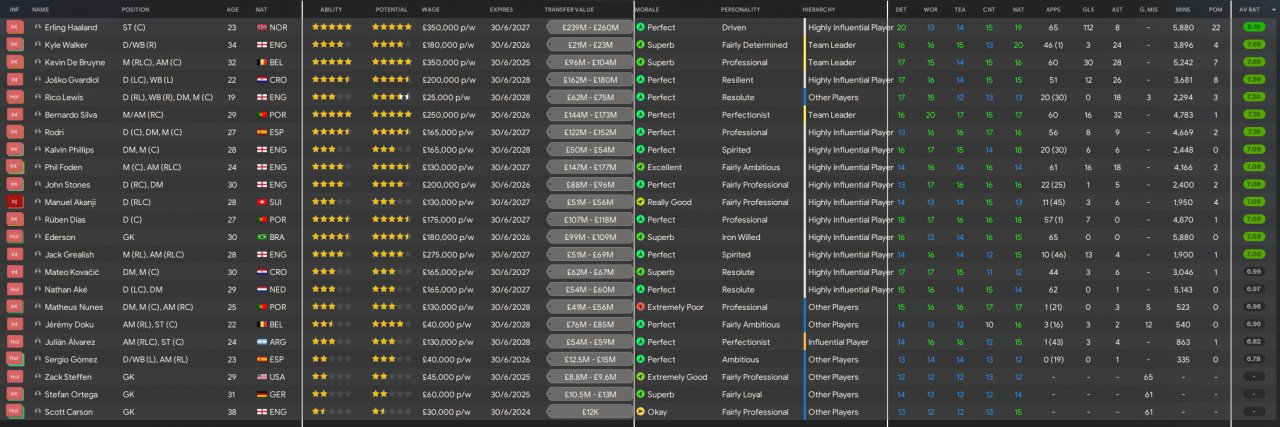Click the player icon beside Kyle Walker
The image size is (1280, 427).
pos(38,45)
